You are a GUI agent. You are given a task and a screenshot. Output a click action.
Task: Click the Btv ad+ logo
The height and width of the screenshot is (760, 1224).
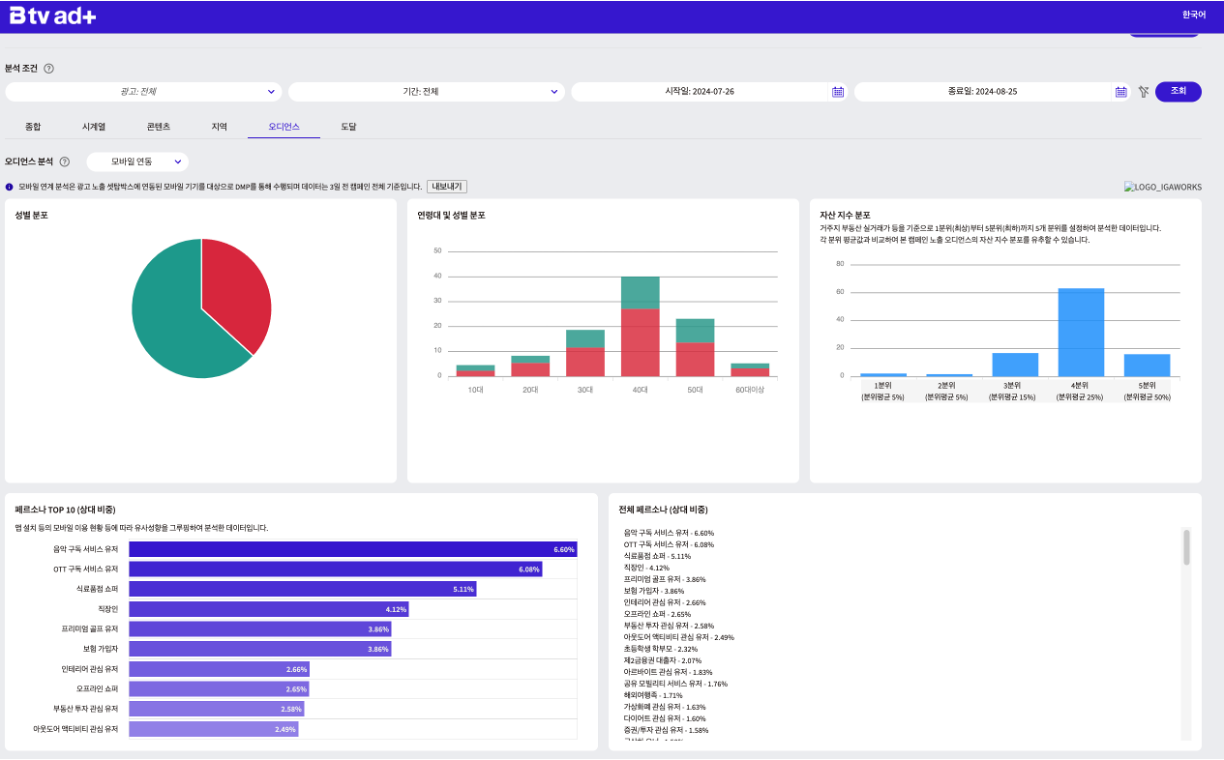point(53,15)
